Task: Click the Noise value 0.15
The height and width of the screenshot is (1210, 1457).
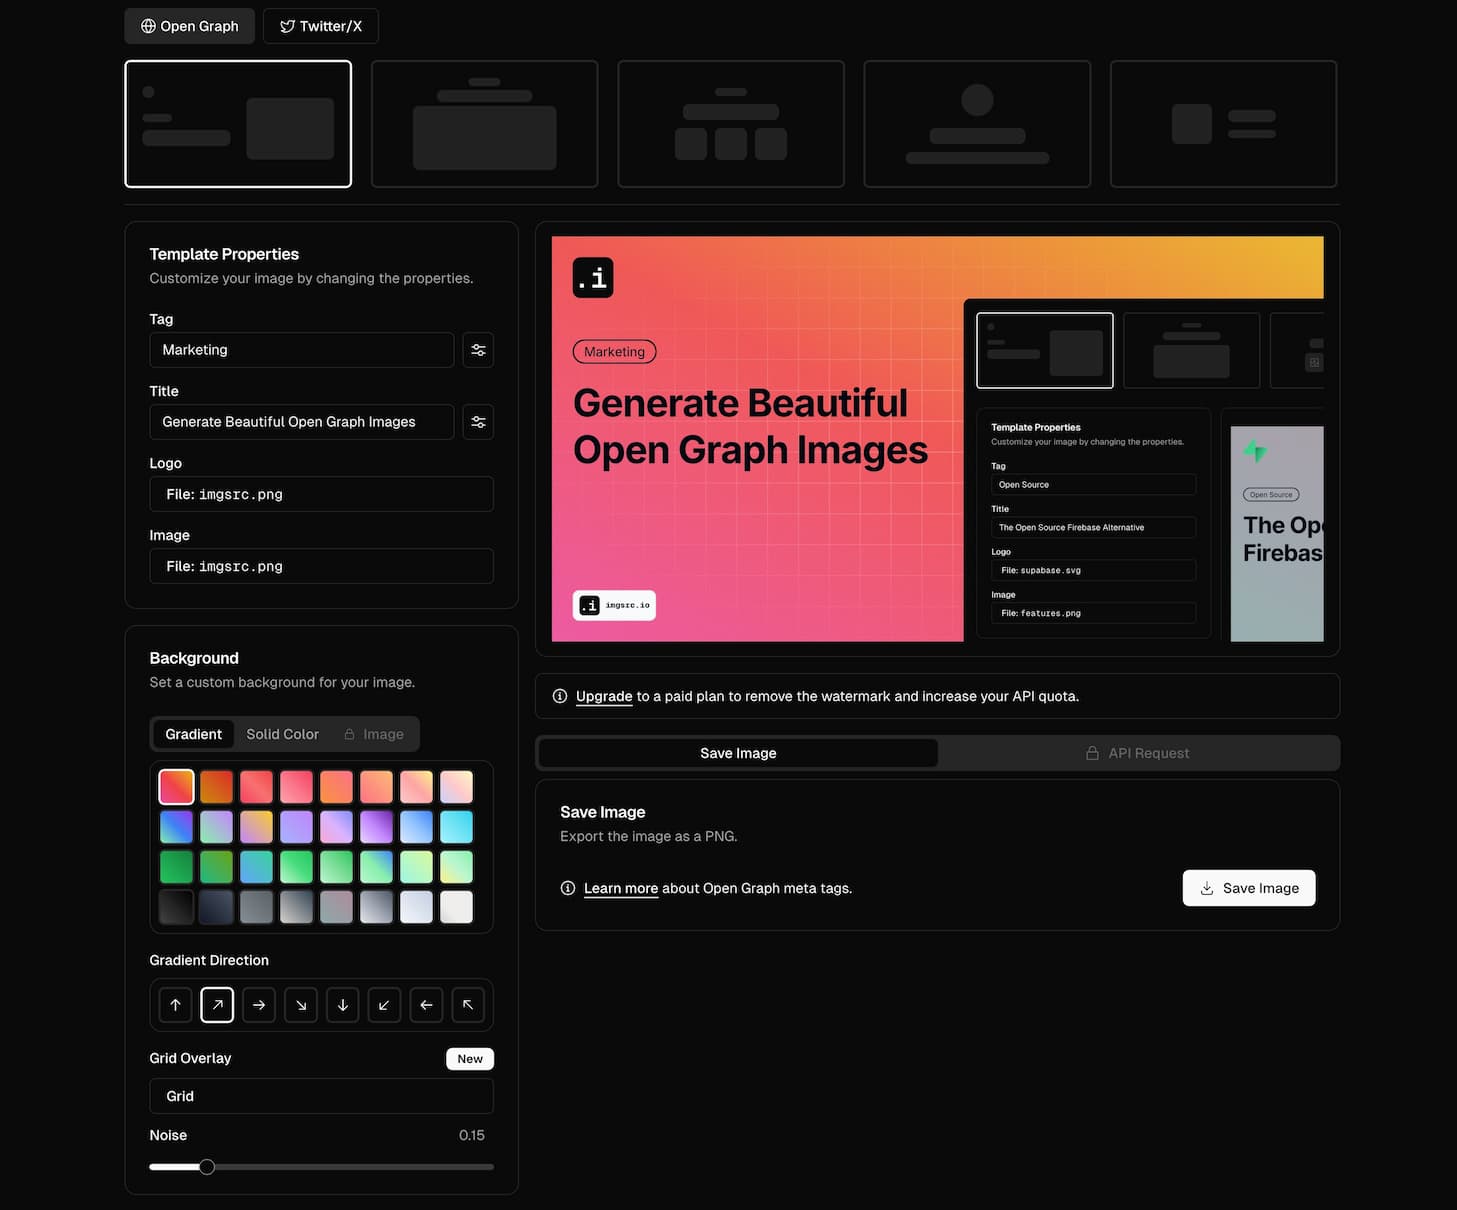Action: coord(472,1135)
